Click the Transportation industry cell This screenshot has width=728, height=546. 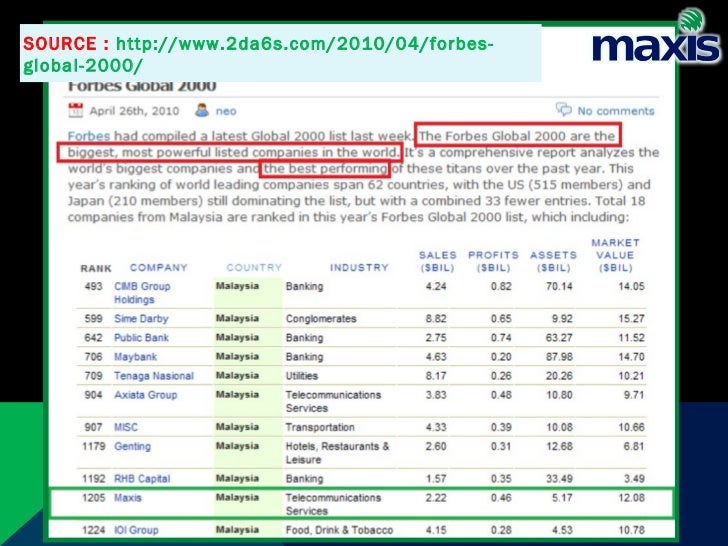coord(320,427)
